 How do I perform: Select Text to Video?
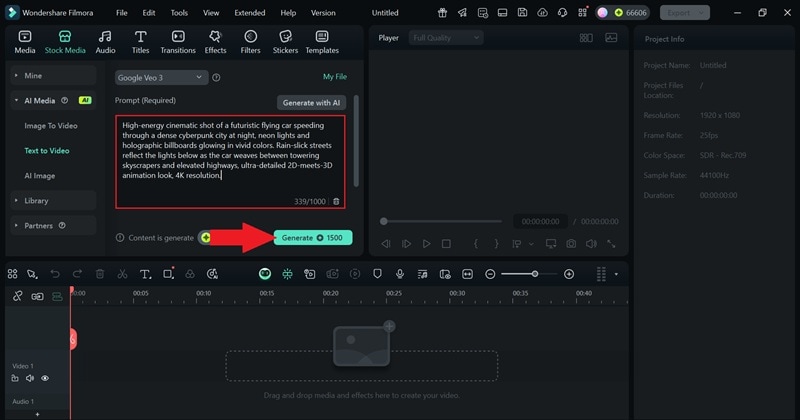47,151
